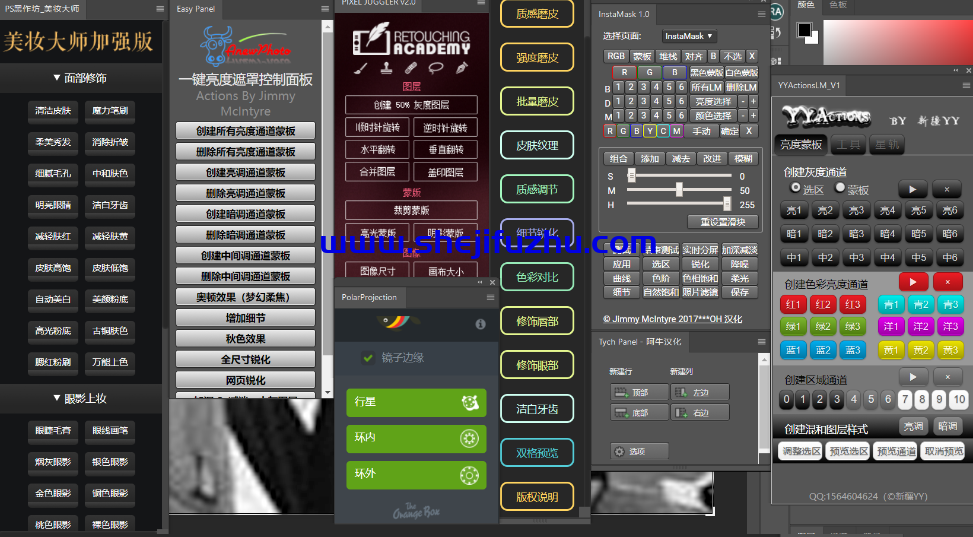This screenshot has height=537, width=973.
Task: Click the red play button for 创建色彩亮度通道
Action: (913, 282)
